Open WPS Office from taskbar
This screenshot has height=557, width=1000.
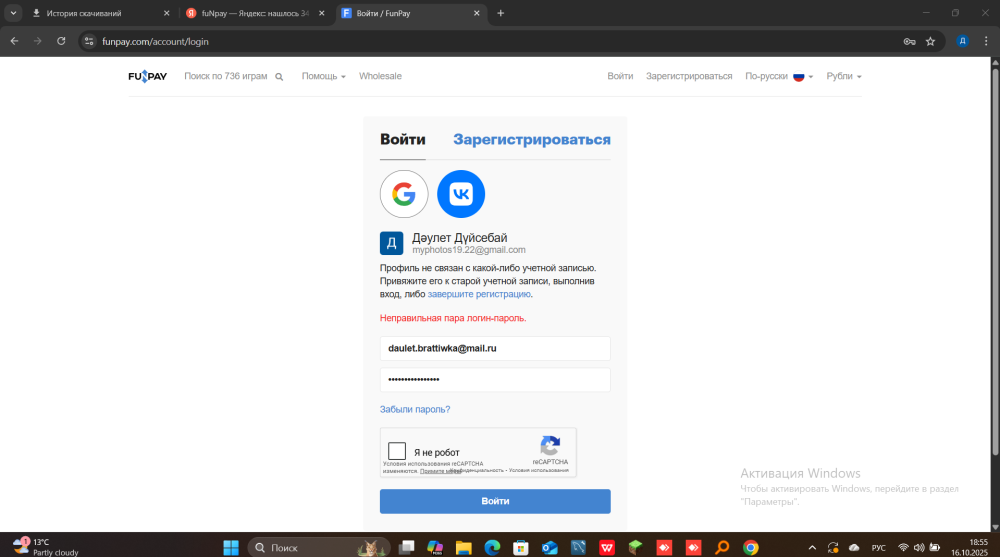pyautogui.click(x=607, y=547)
